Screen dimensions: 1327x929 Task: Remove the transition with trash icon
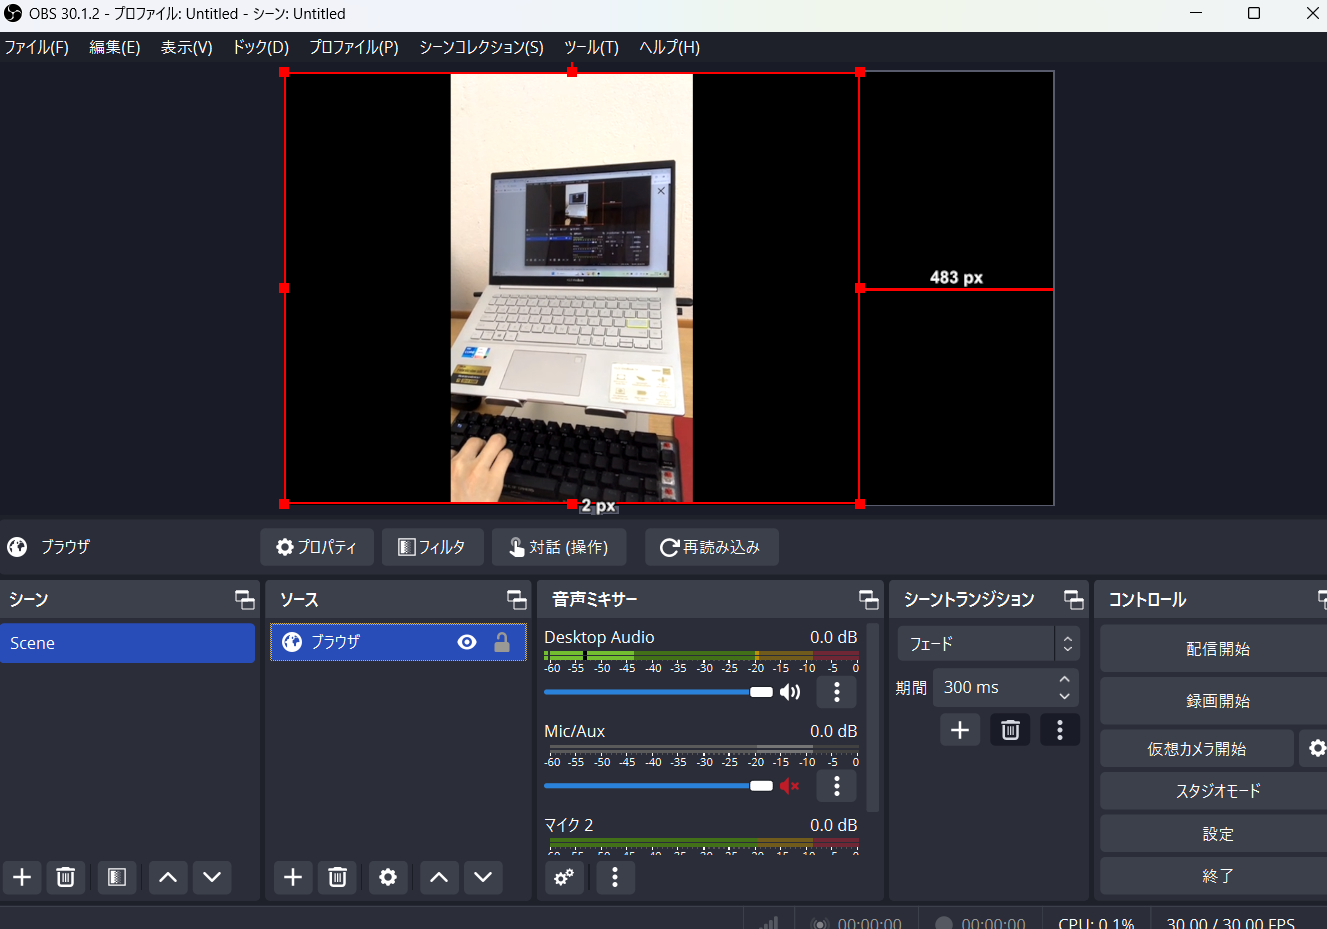[x=1010, y=730]
